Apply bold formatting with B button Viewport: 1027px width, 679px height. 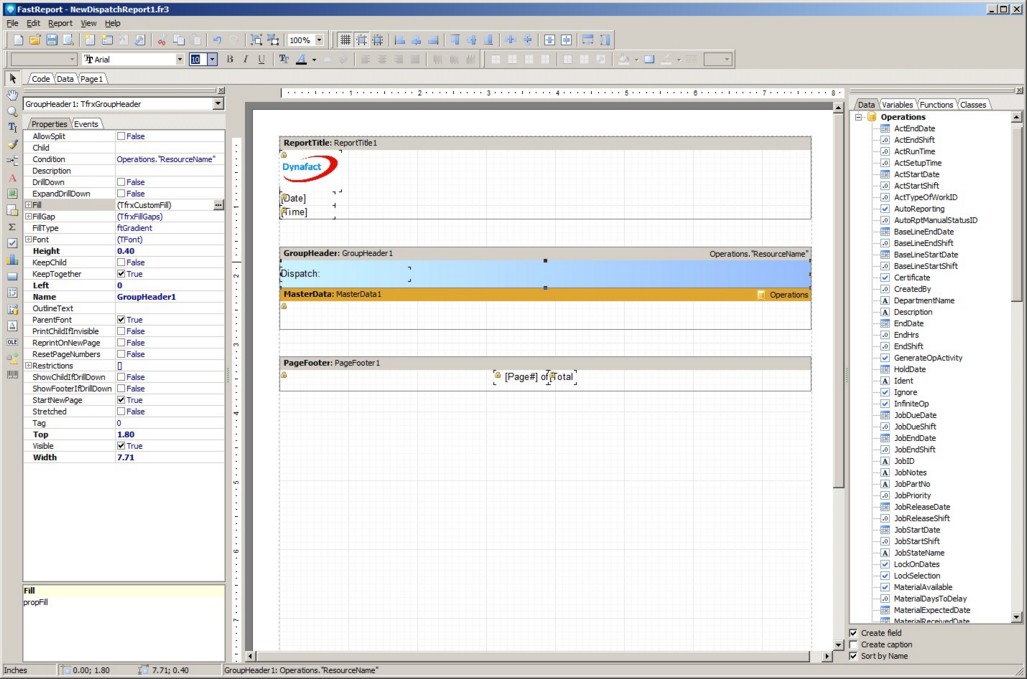pyautogui.click(x=229, y=60)
